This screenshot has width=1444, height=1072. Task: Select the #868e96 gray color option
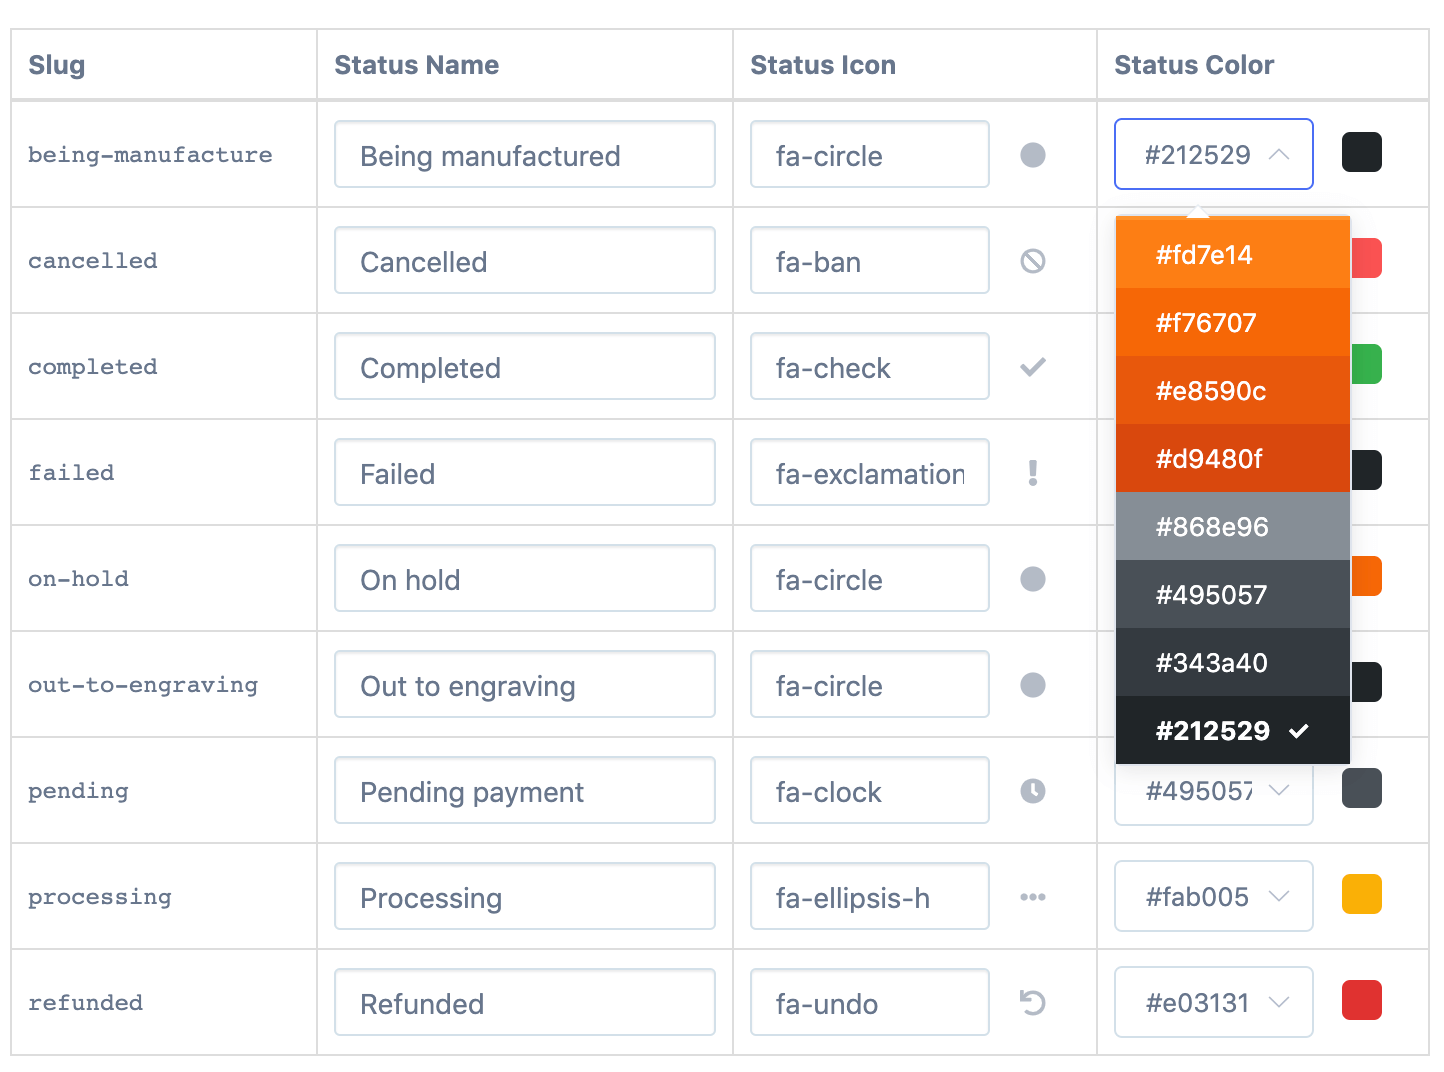click(x=1232, y=527)
